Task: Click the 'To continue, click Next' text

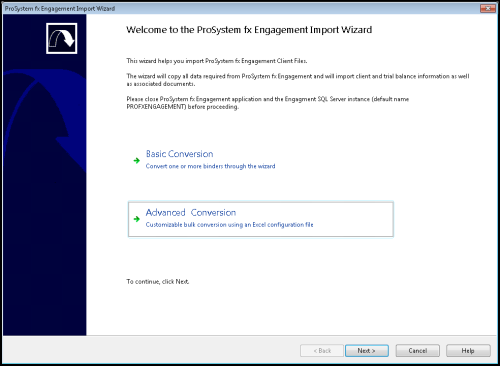Action: click(158, 282)
